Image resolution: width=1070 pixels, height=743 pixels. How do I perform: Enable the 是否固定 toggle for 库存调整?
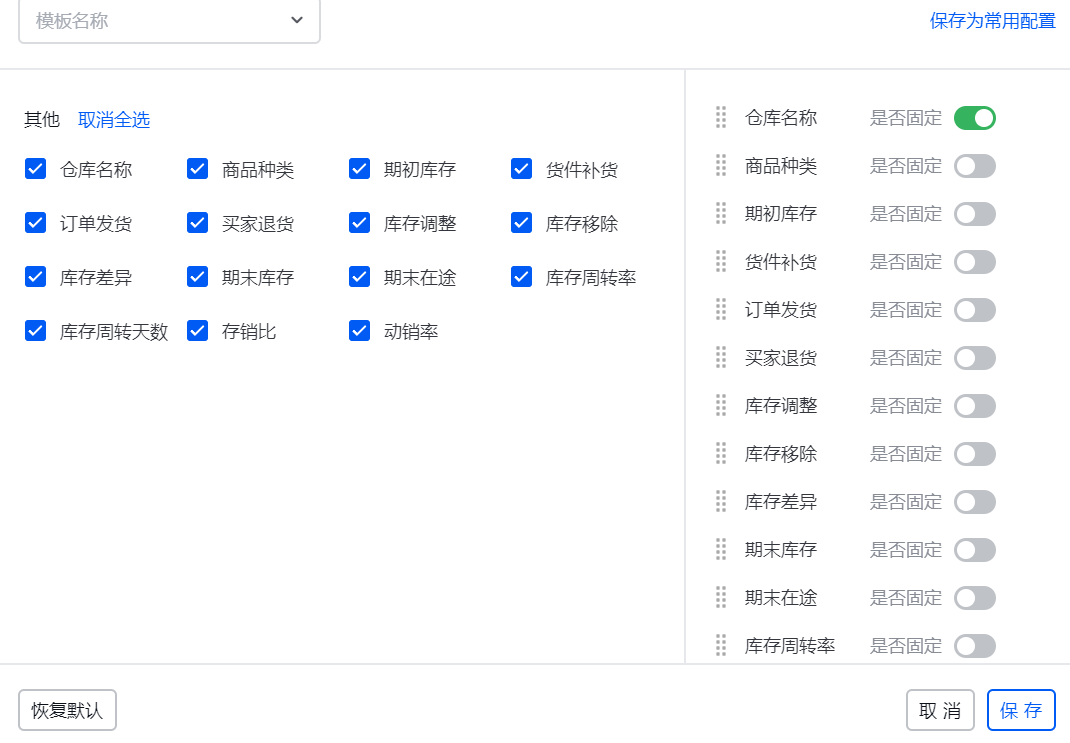click(974, 406)
